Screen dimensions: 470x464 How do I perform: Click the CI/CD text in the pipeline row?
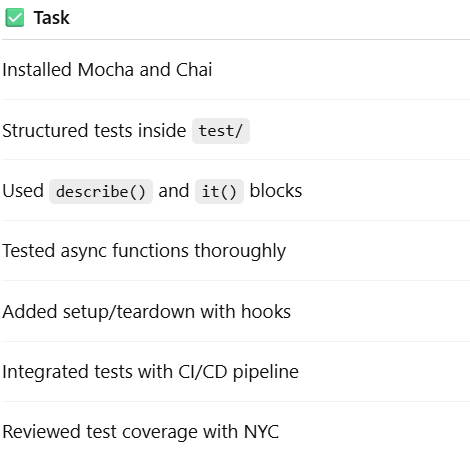point(203,372)
